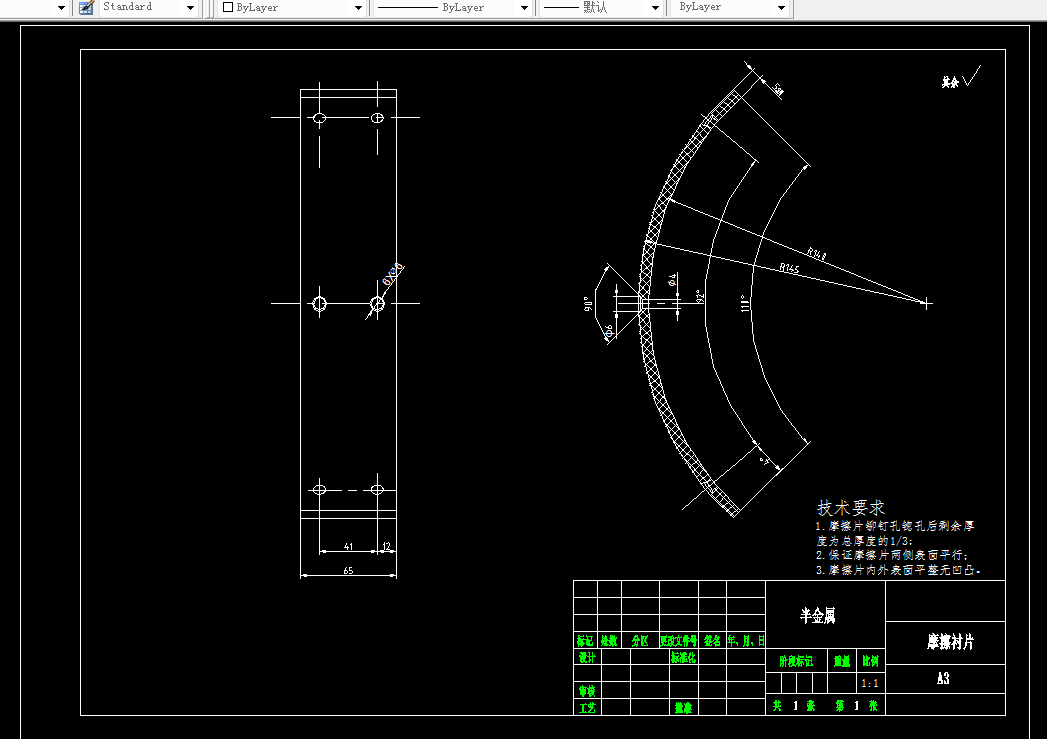Select the 重量 title block label
The width and height of the screenshot is (1047, 739).
pos(842,662)
